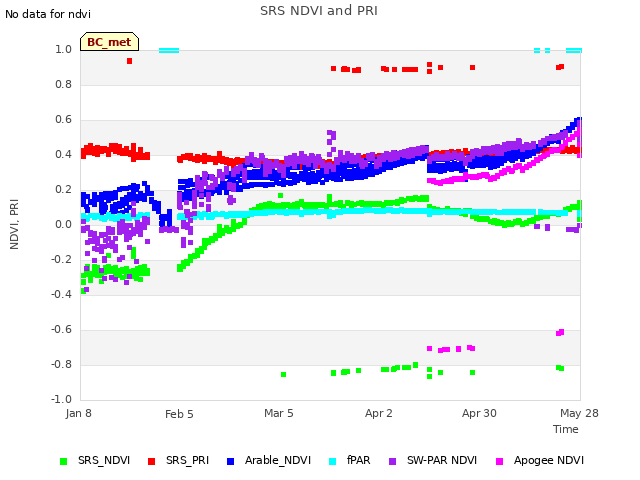Viewport: 640px width, 480px height.
Task: Click the chart title SRS NDVI and PRI
Action: [x=319, y=11]
